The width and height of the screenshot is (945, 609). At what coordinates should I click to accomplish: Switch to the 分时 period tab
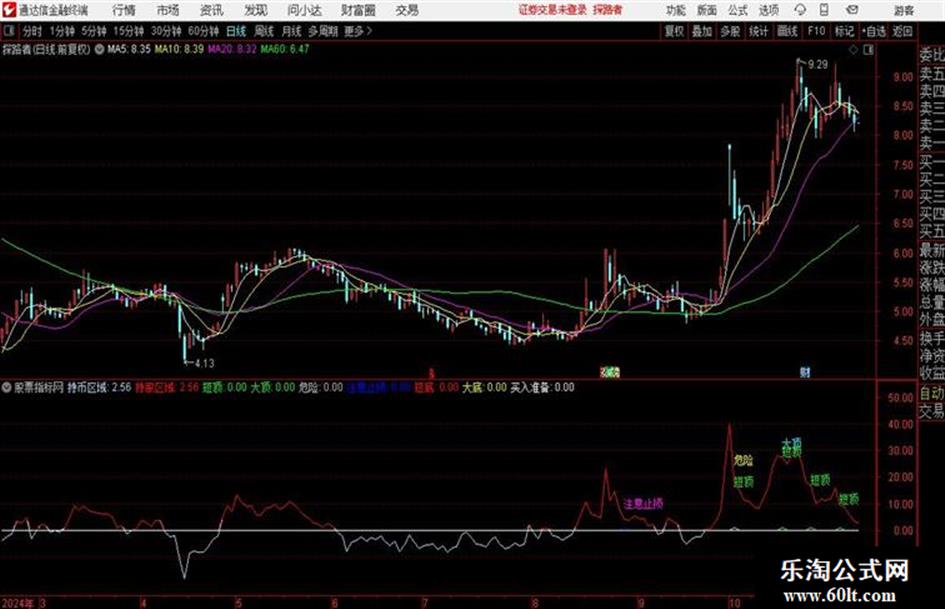pyautogui.click(x=33, y=31)
